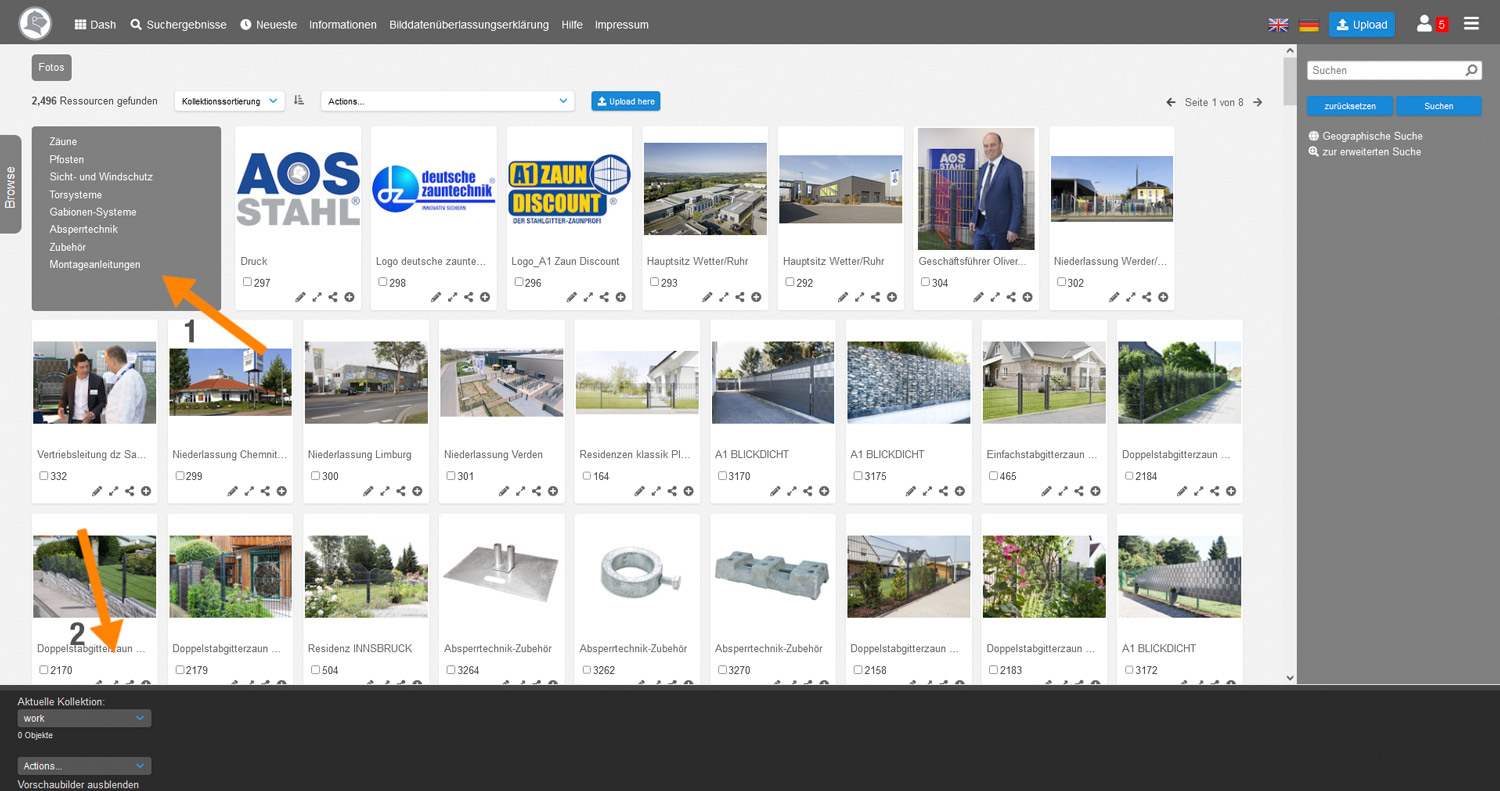The height and width of the screenshot is (791, 1500).
Task: Add A1 BLICKDICHT resource 3170 to collection
Action: click(x=824, y=491)
